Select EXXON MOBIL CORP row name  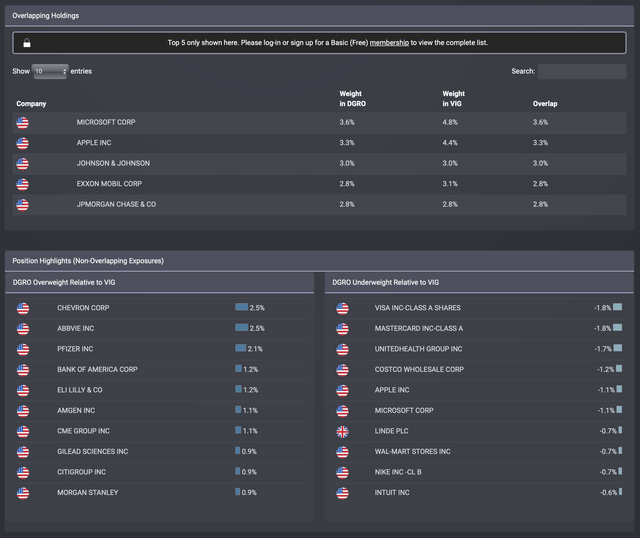click(x=109, y=184)
